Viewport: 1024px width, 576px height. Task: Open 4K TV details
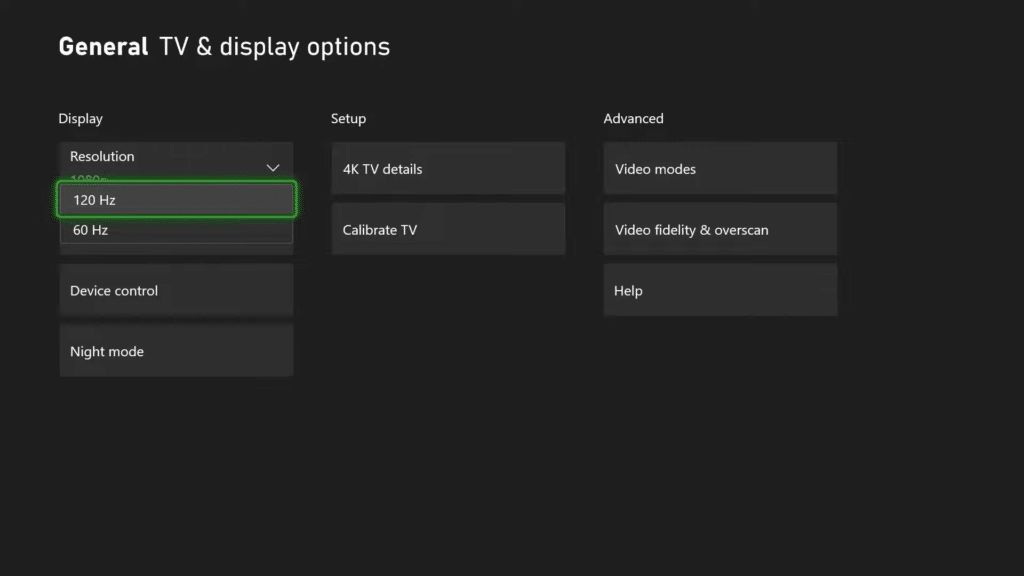click(x=448, y=168)
